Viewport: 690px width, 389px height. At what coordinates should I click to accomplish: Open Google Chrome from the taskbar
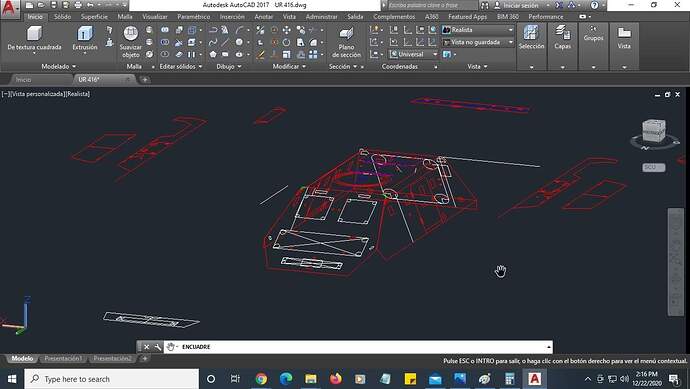click(x=261, y=379)
